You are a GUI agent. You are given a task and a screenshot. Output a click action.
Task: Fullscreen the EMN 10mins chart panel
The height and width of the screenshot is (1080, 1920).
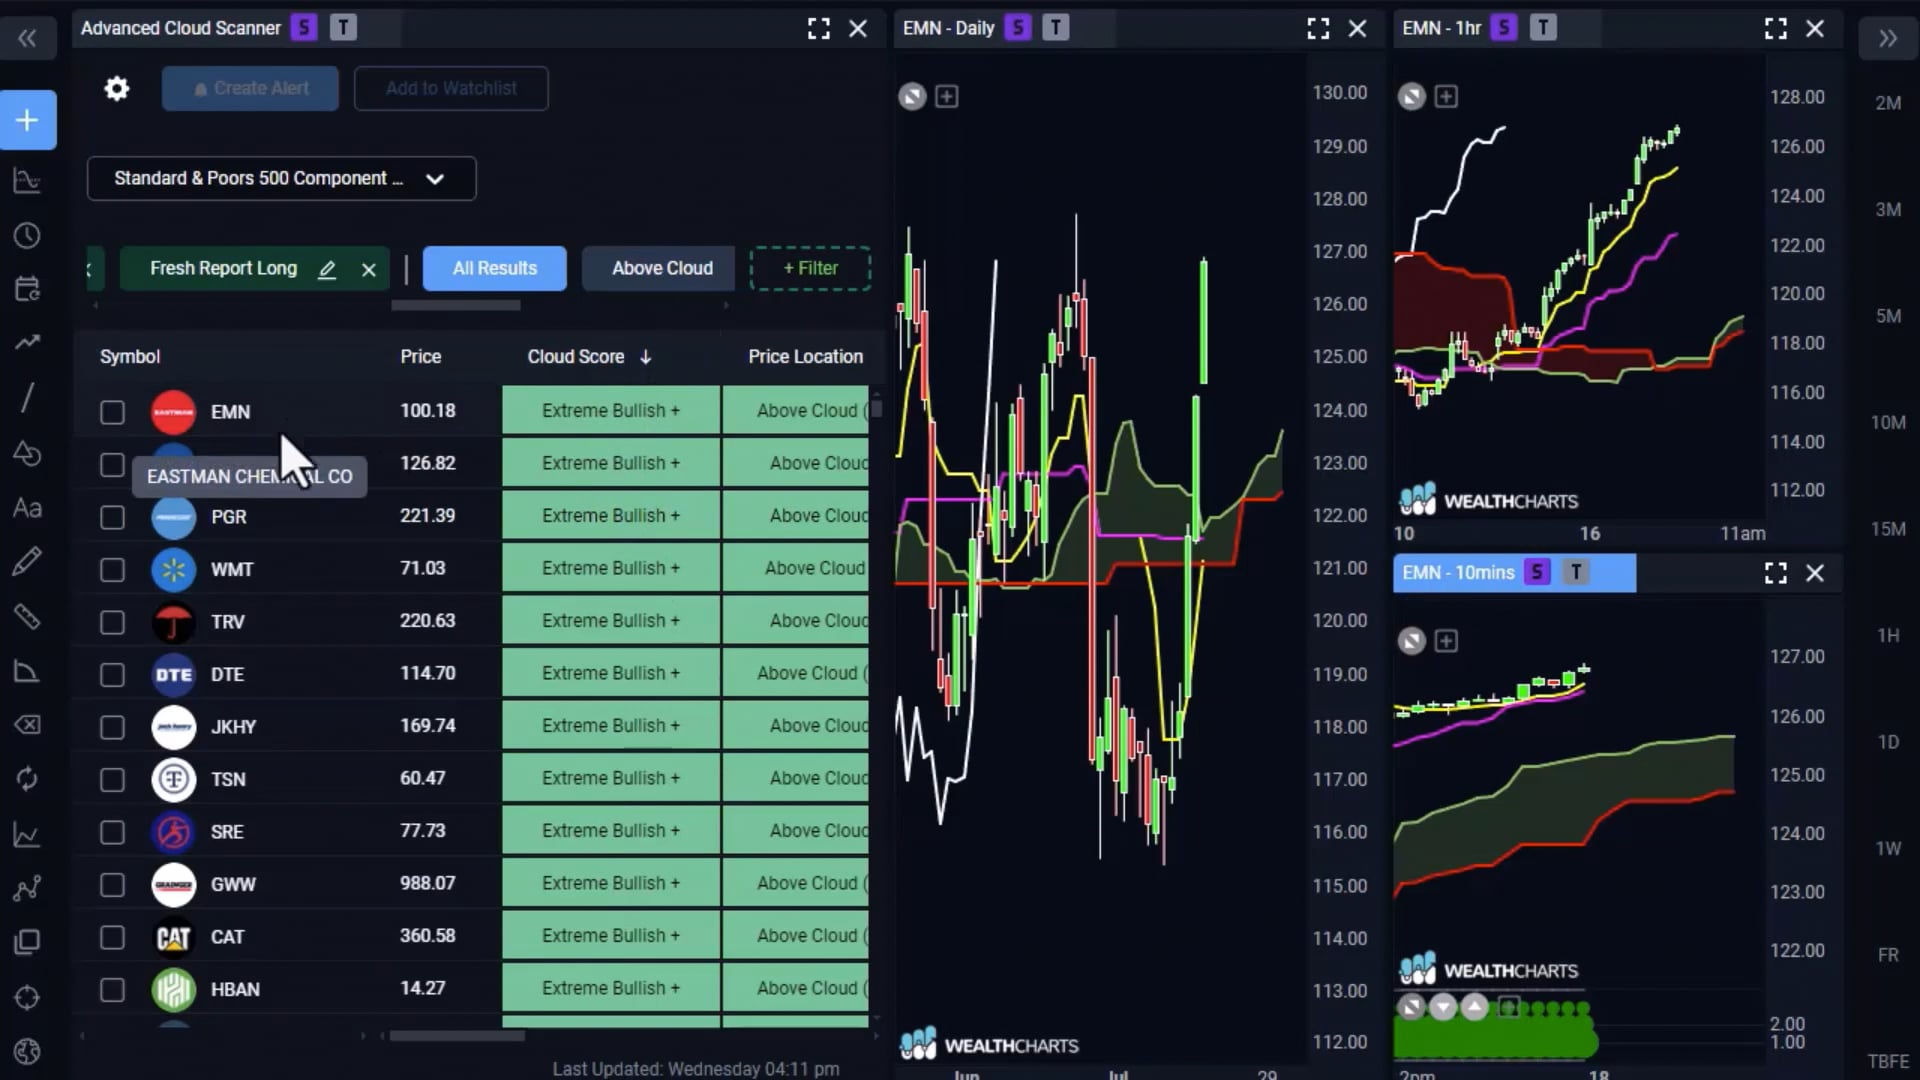coord(1776,573)
